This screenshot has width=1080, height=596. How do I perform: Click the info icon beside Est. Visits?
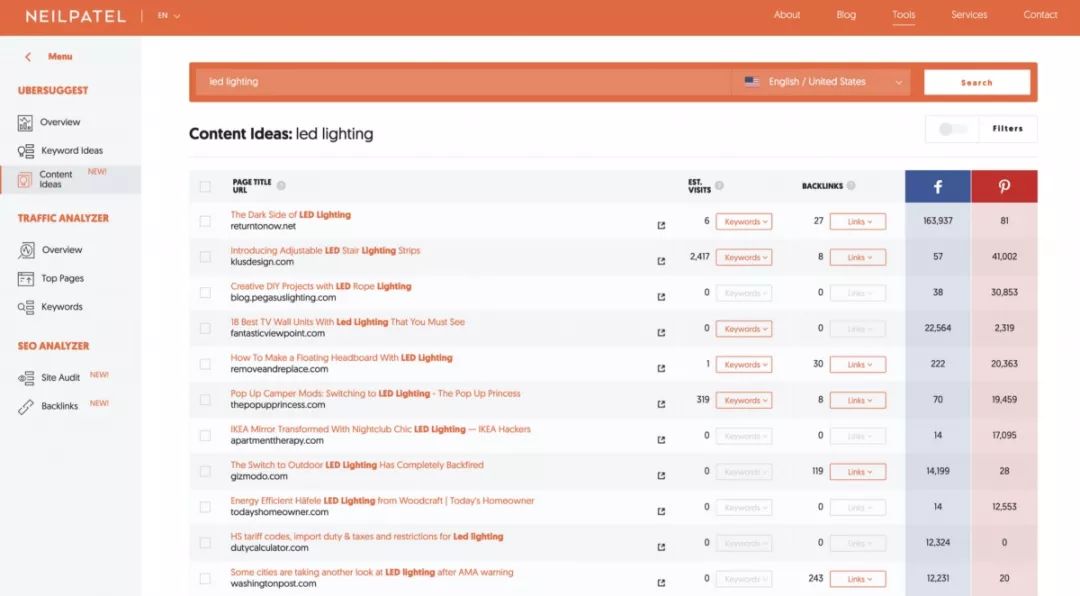pyautogui.click(x=719, y=185)
